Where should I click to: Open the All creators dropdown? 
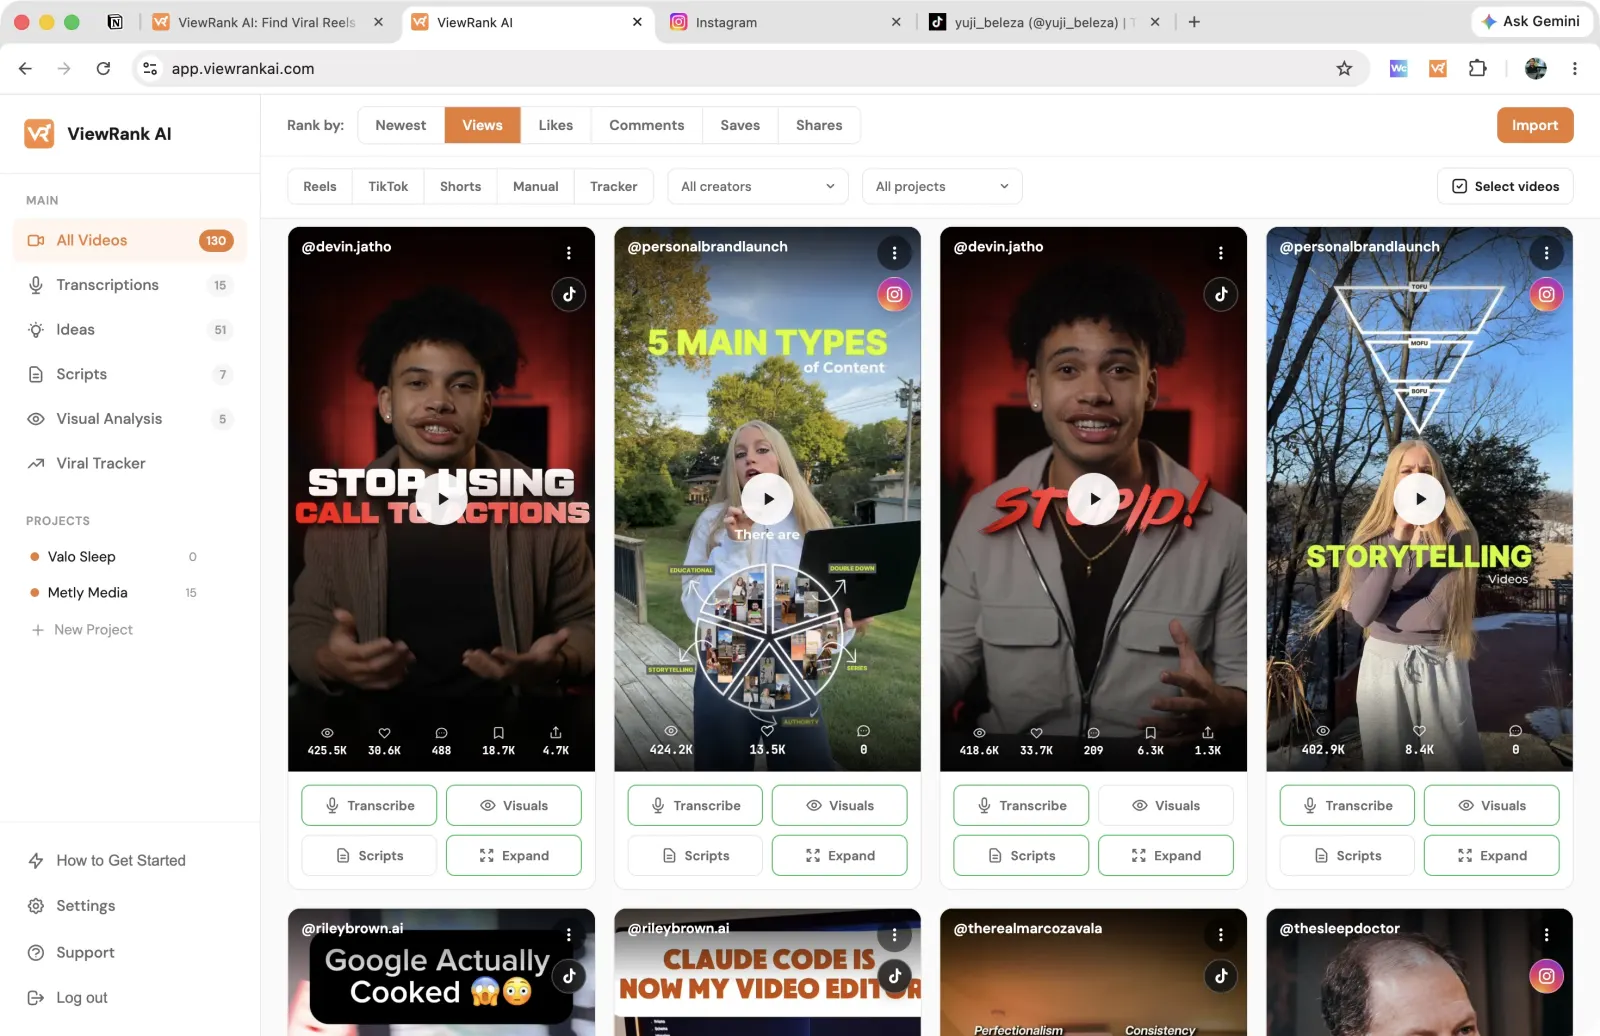tap(758, 187)
